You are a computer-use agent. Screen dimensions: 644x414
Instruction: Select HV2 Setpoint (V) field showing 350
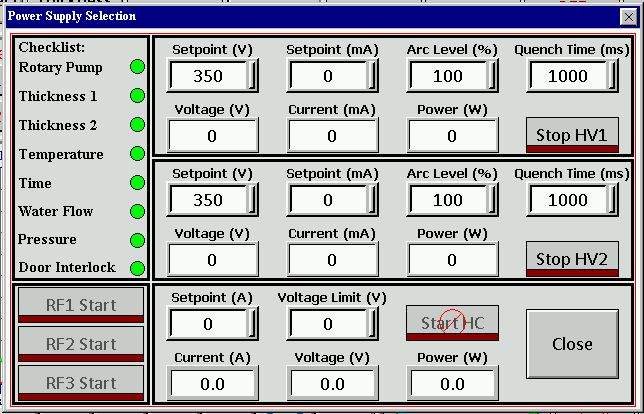(212, 200)
